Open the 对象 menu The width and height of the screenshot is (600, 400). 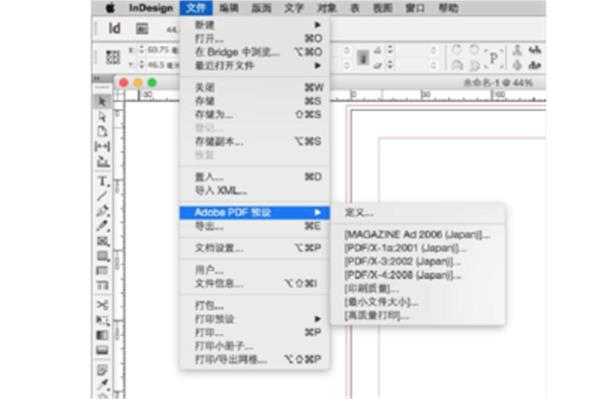pos(327,8)
